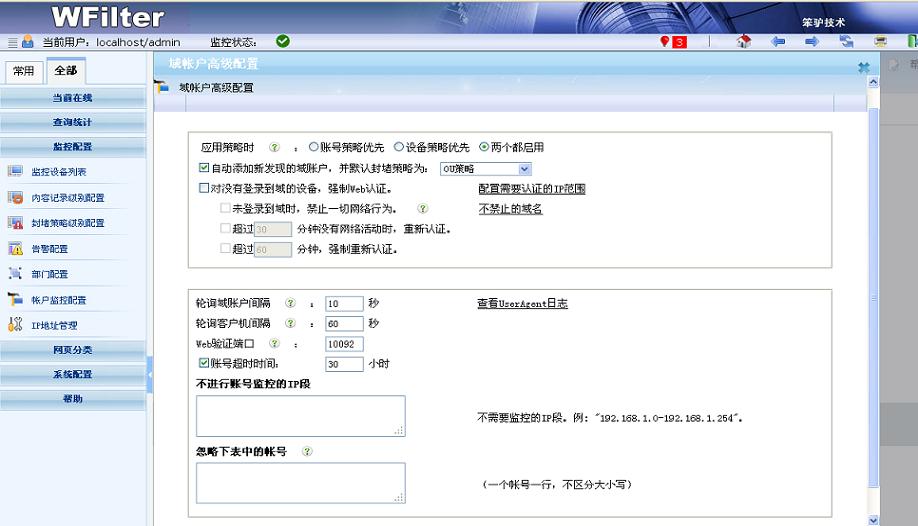Screen dimensions: 918x526
Task: Click the blue forward arrow icon
Action: pyautogui.click(x=812, y=42)
